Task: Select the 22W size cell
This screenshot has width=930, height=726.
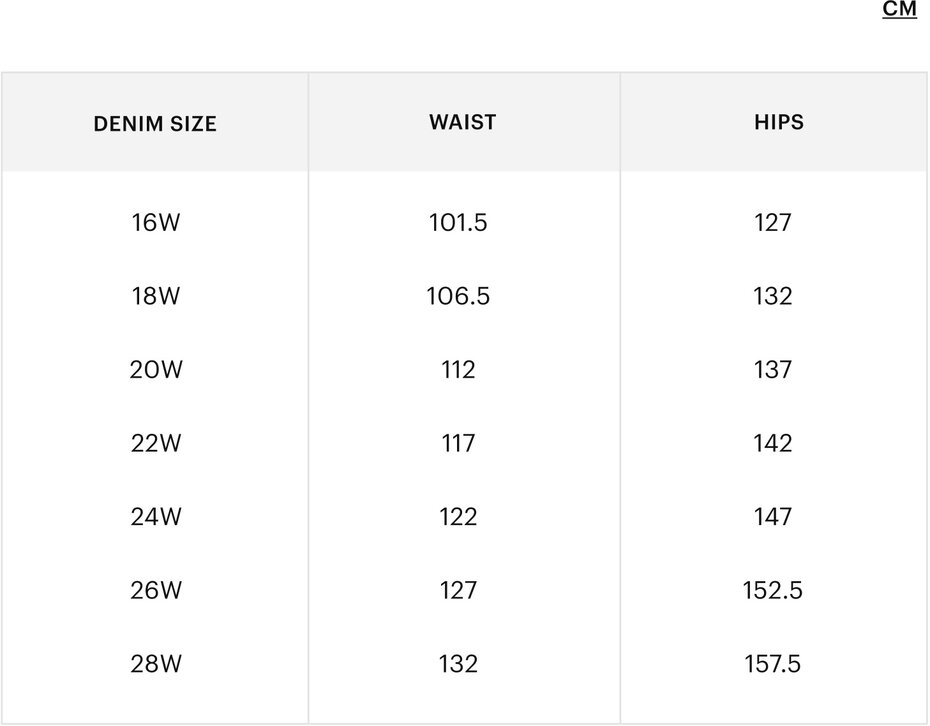Action: click(x=156, y=443)
